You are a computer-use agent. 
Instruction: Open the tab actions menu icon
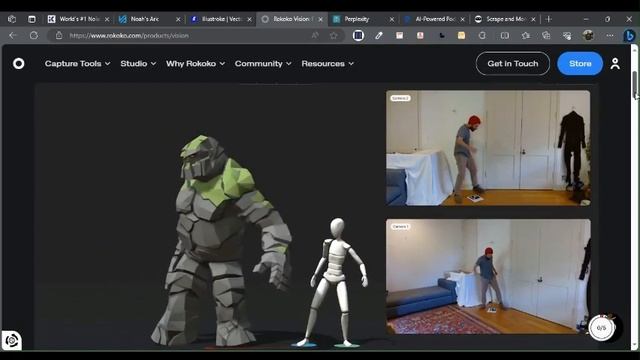pyautogui.click(x=32, y=19)
